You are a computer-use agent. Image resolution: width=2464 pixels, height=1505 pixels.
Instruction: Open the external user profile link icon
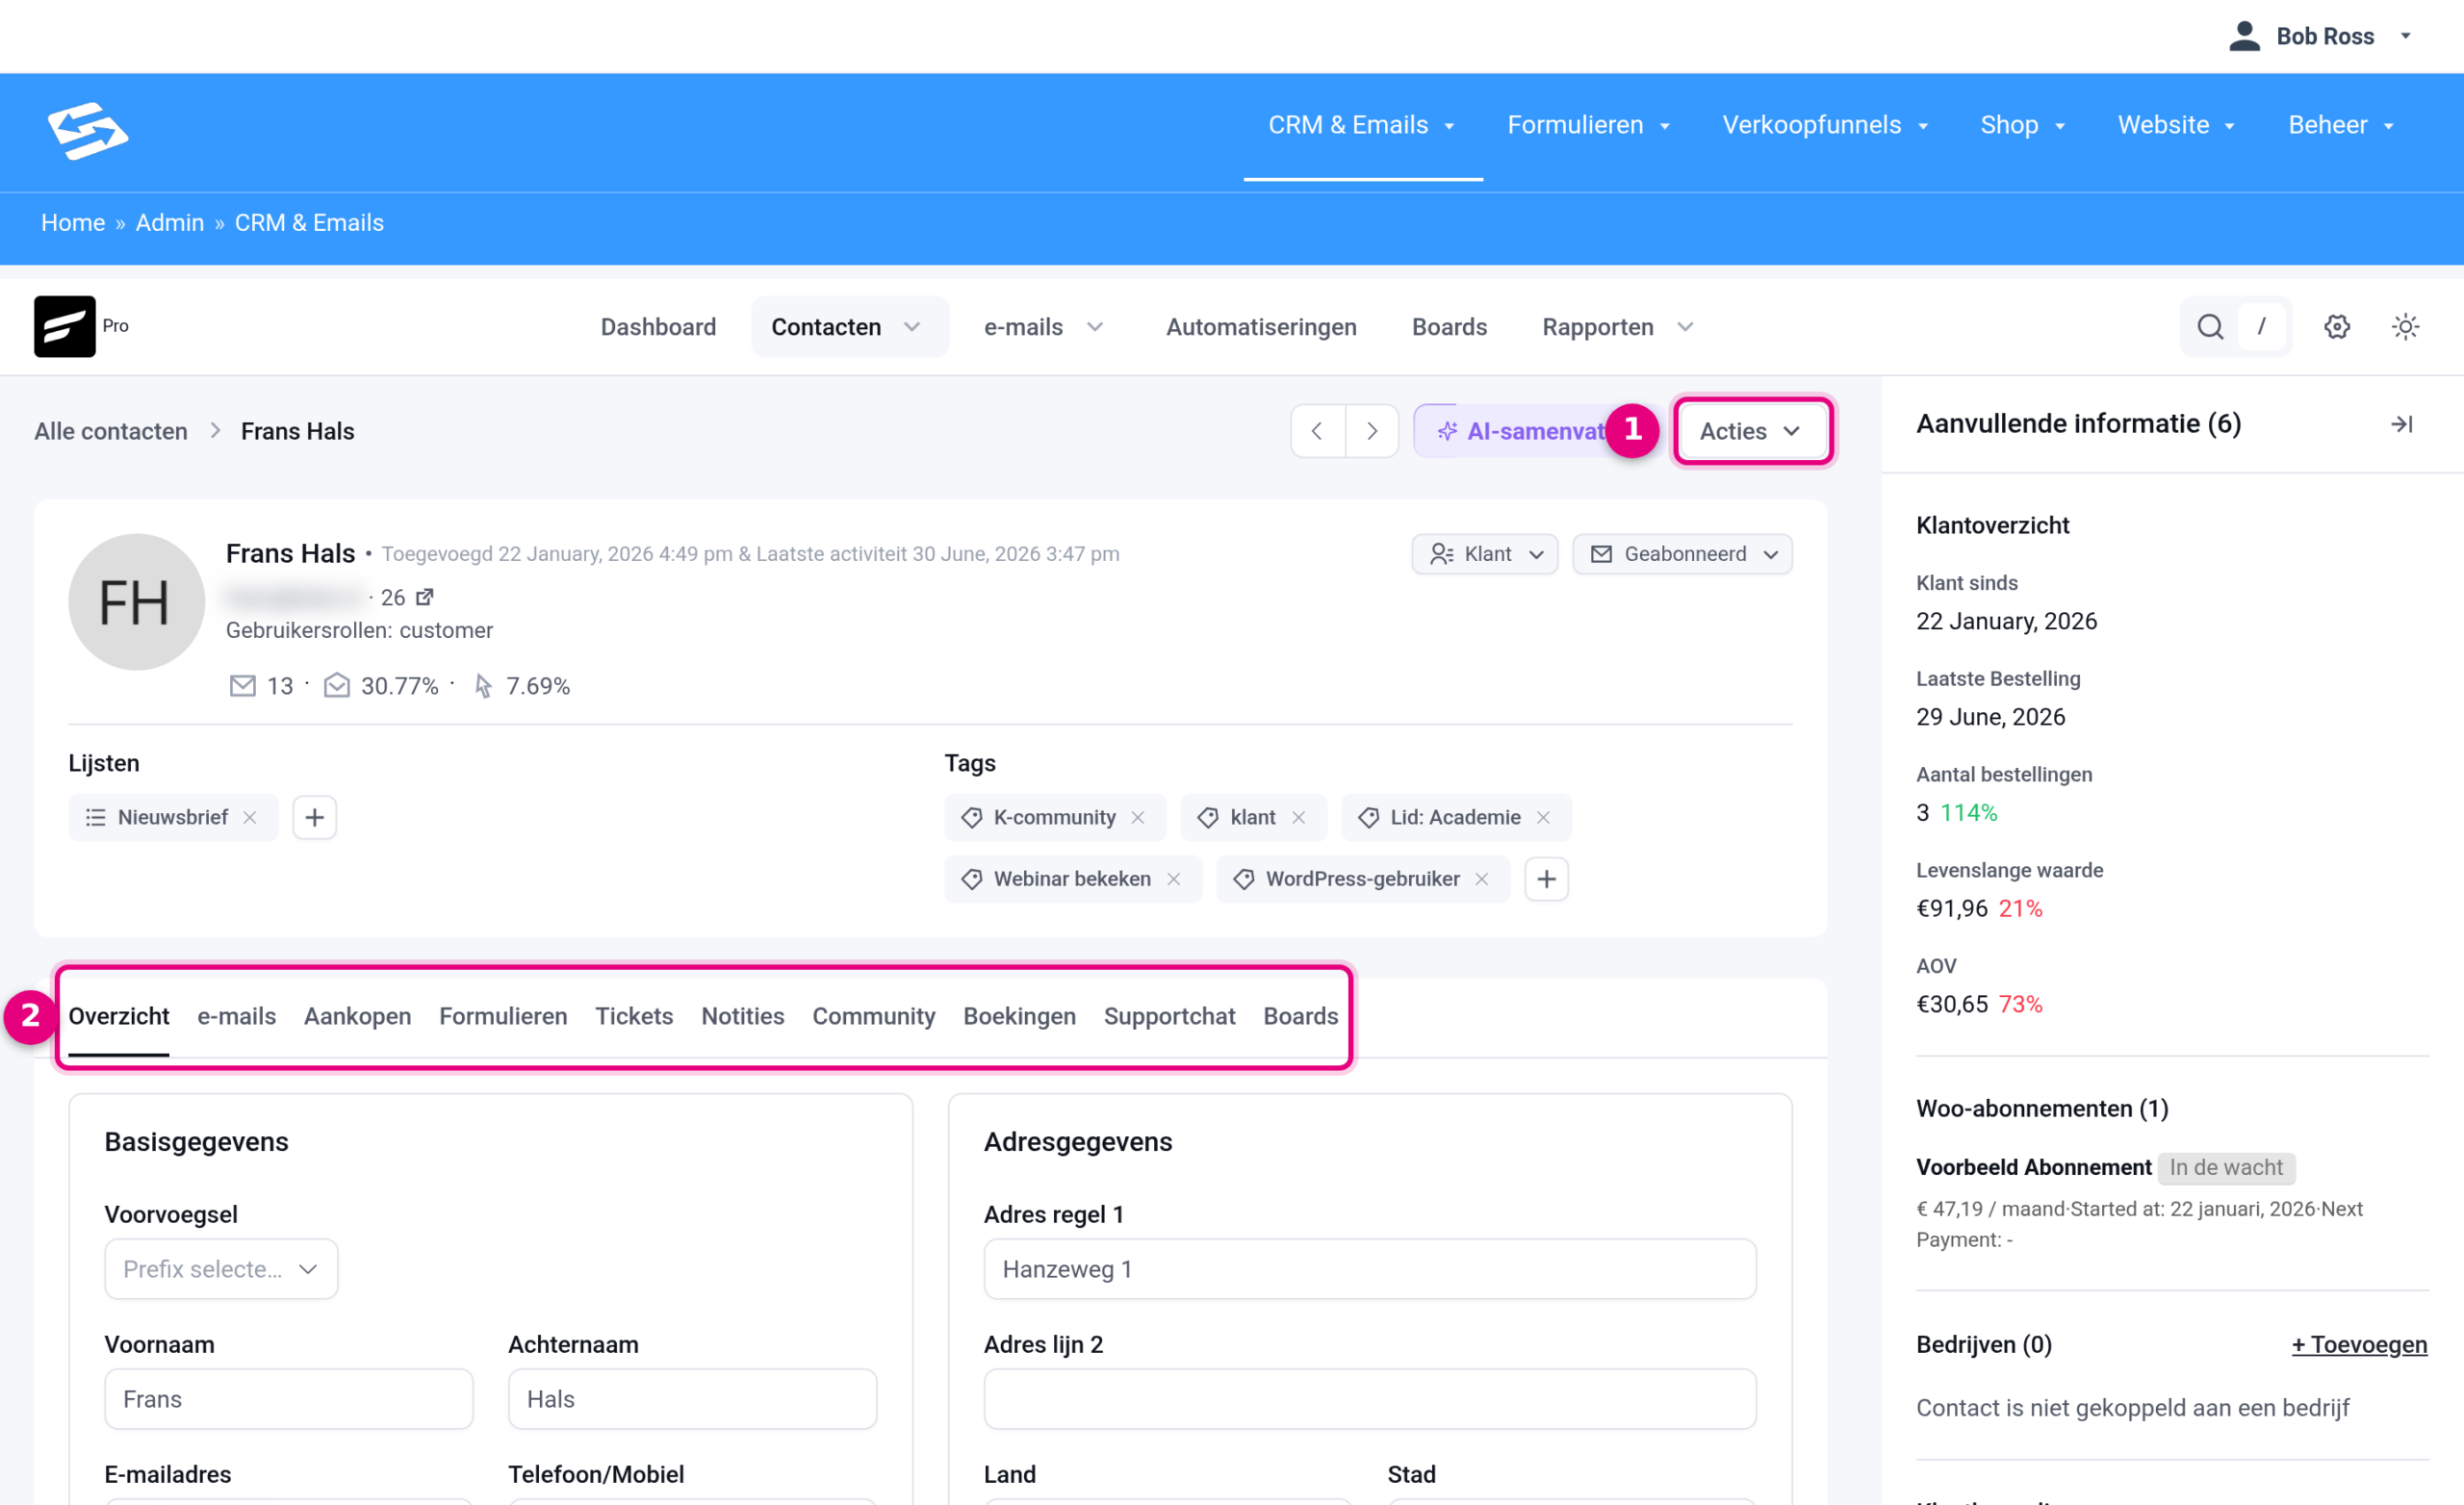pyautogui.click(x=425, y=597)
